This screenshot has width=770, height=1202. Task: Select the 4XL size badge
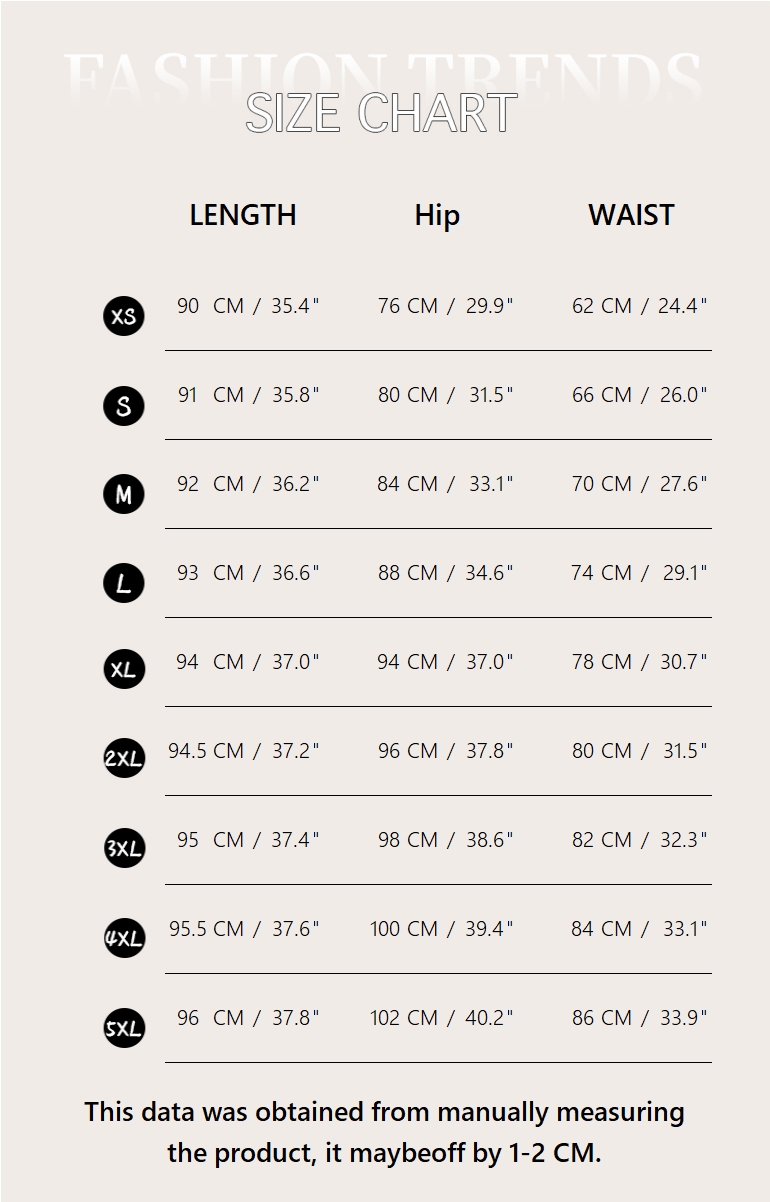tap(124, 937)
